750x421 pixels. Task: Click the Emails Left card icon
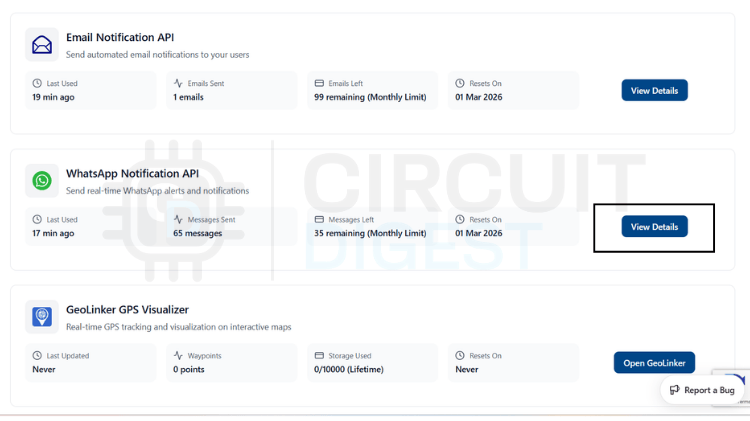pyautogui.click(x=319, y=83)
